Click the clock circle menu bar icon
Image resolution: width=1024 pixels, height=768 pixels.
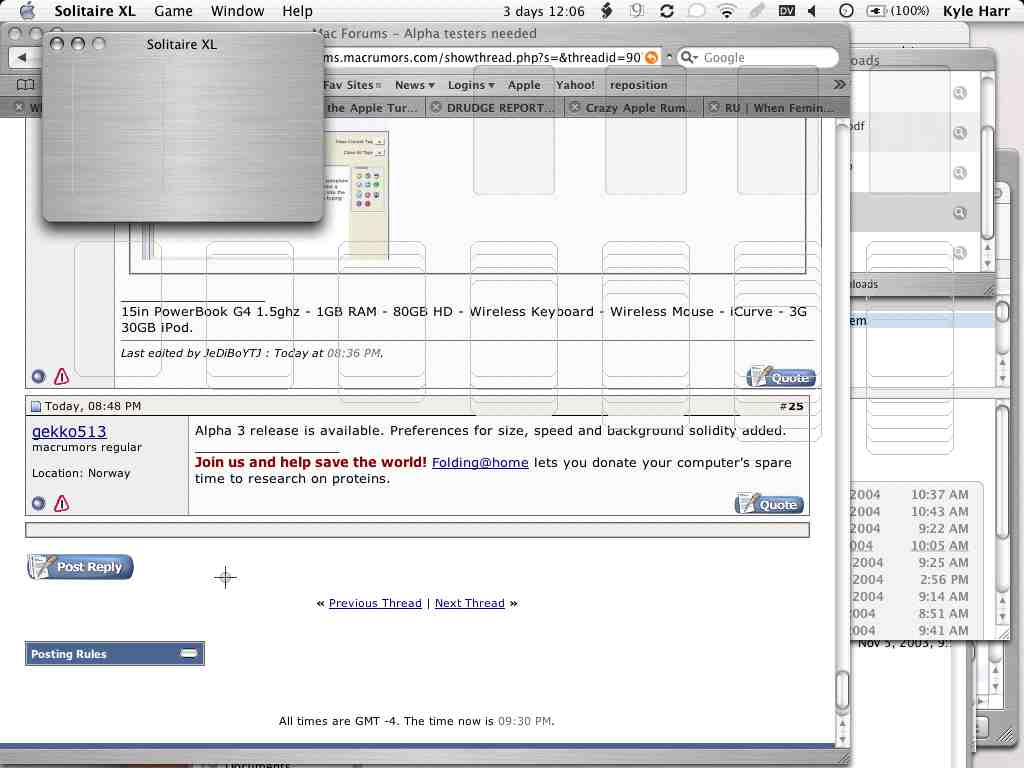pos(846,10)
